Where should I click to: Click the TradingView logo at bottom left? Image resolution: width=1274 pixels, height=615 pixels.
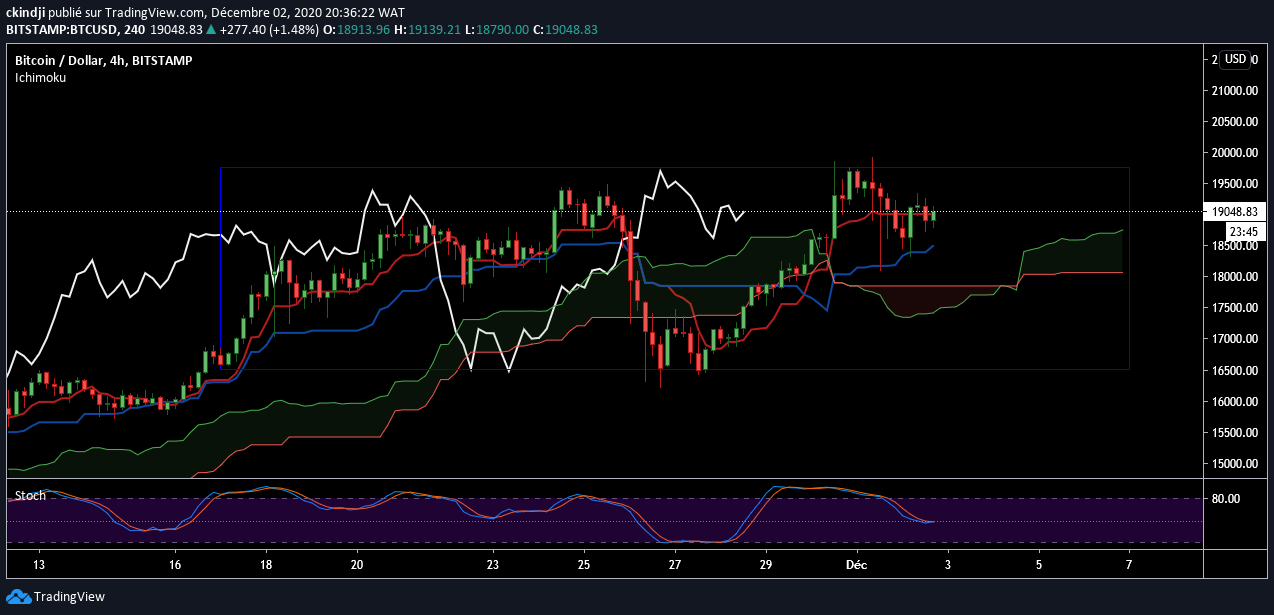(x=55, y=596)
